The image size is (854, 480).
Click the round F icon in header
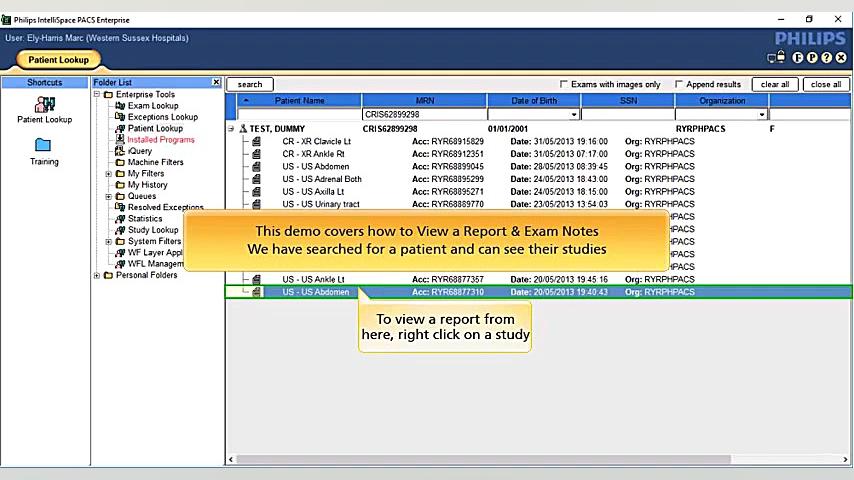798,57
